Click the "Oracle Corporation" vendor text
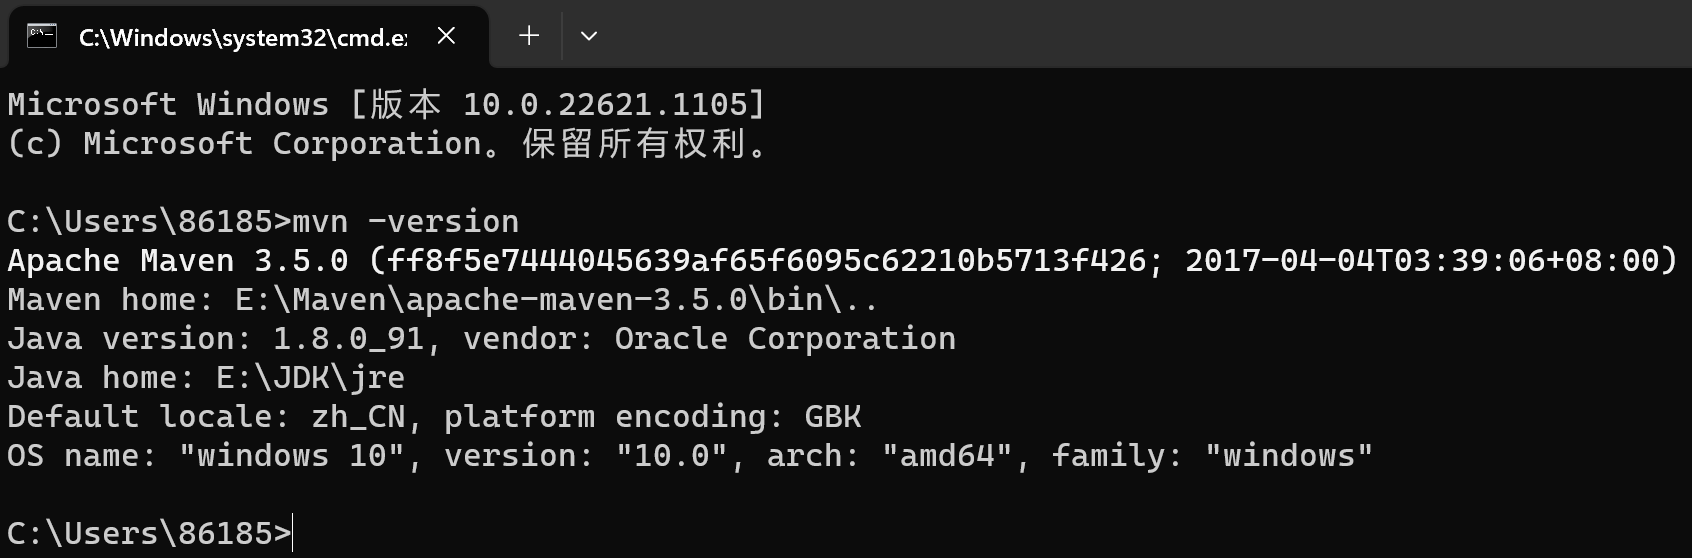The height and width of the screenshot is (558, 1692). 785,339
